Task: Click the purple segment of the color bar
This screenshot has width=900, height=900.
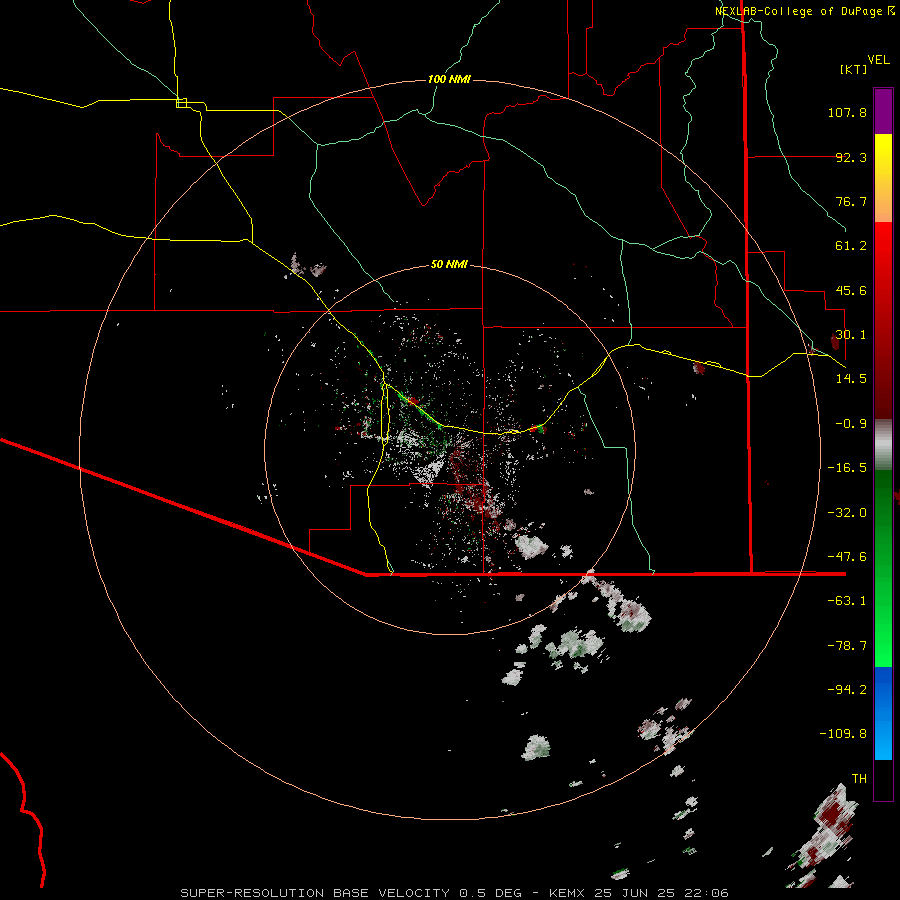Action: (x=883, y=111)
